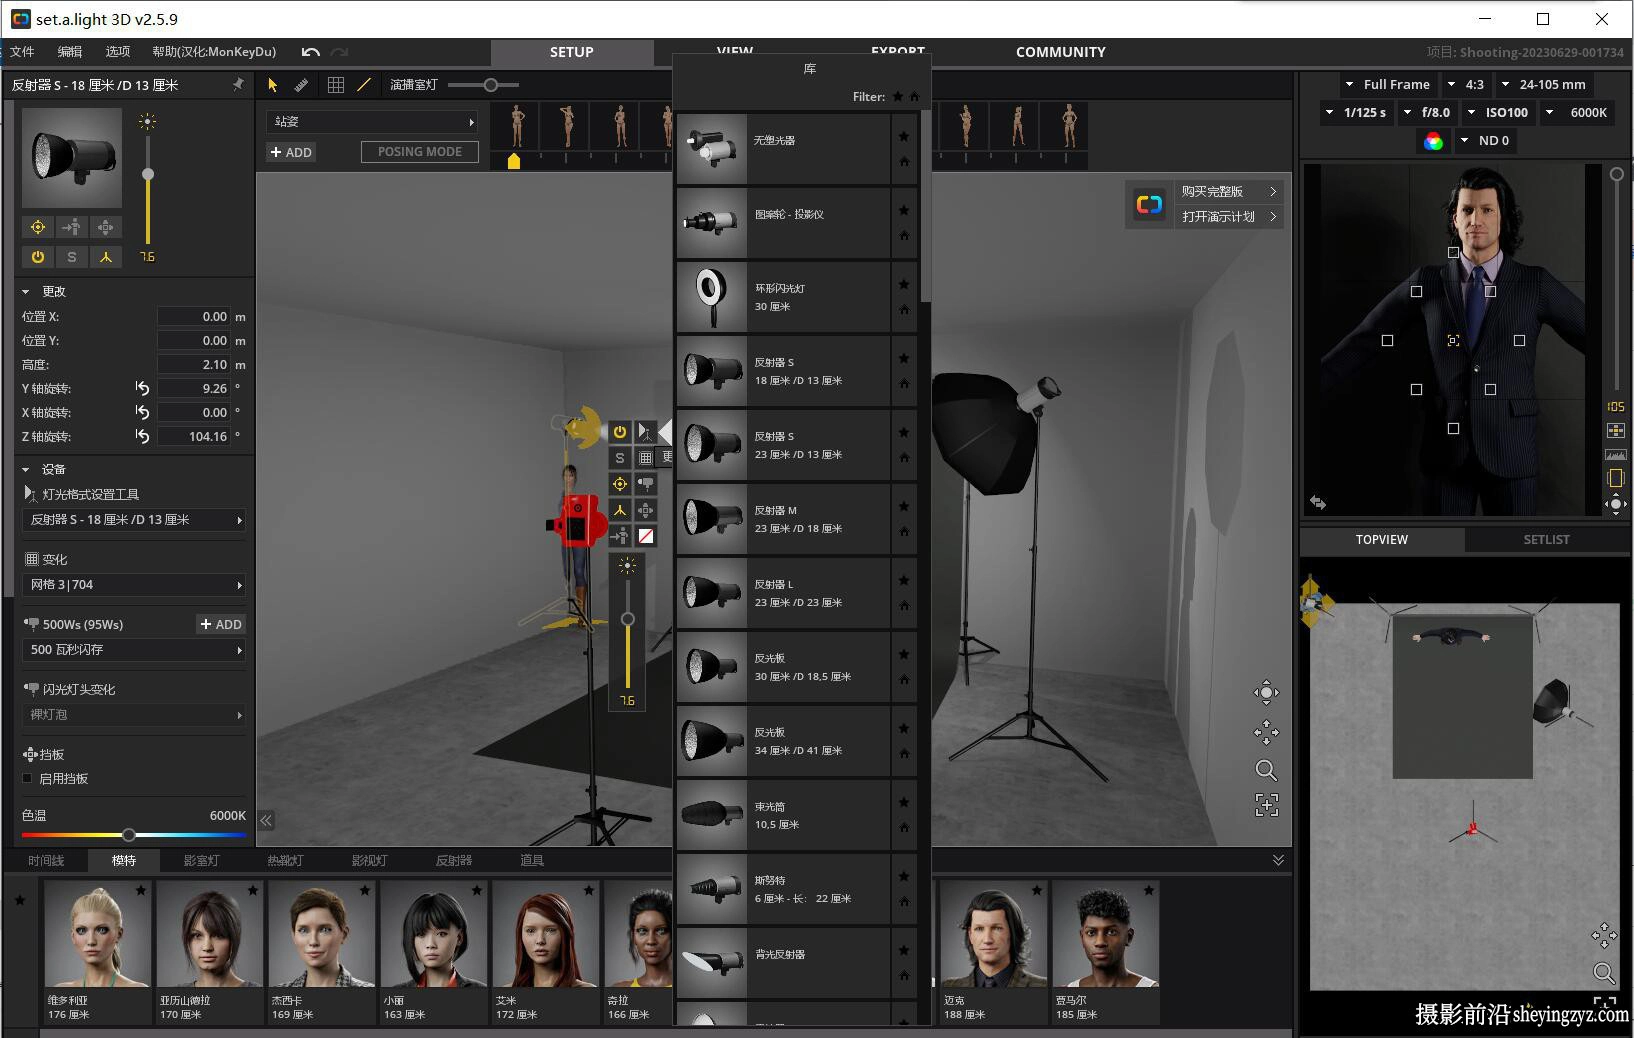This screenshot has width=1634, height=1038.
Task: Click the viewport orbit camera icon
Action: point(1266,692)
